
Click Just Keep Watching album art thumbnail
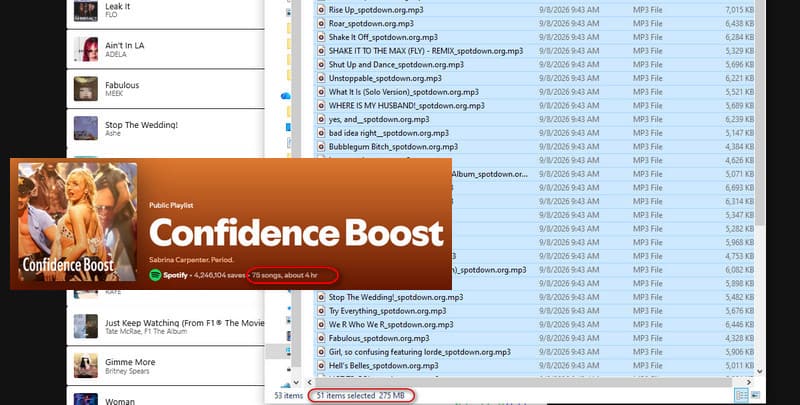[x=85, y=326]
